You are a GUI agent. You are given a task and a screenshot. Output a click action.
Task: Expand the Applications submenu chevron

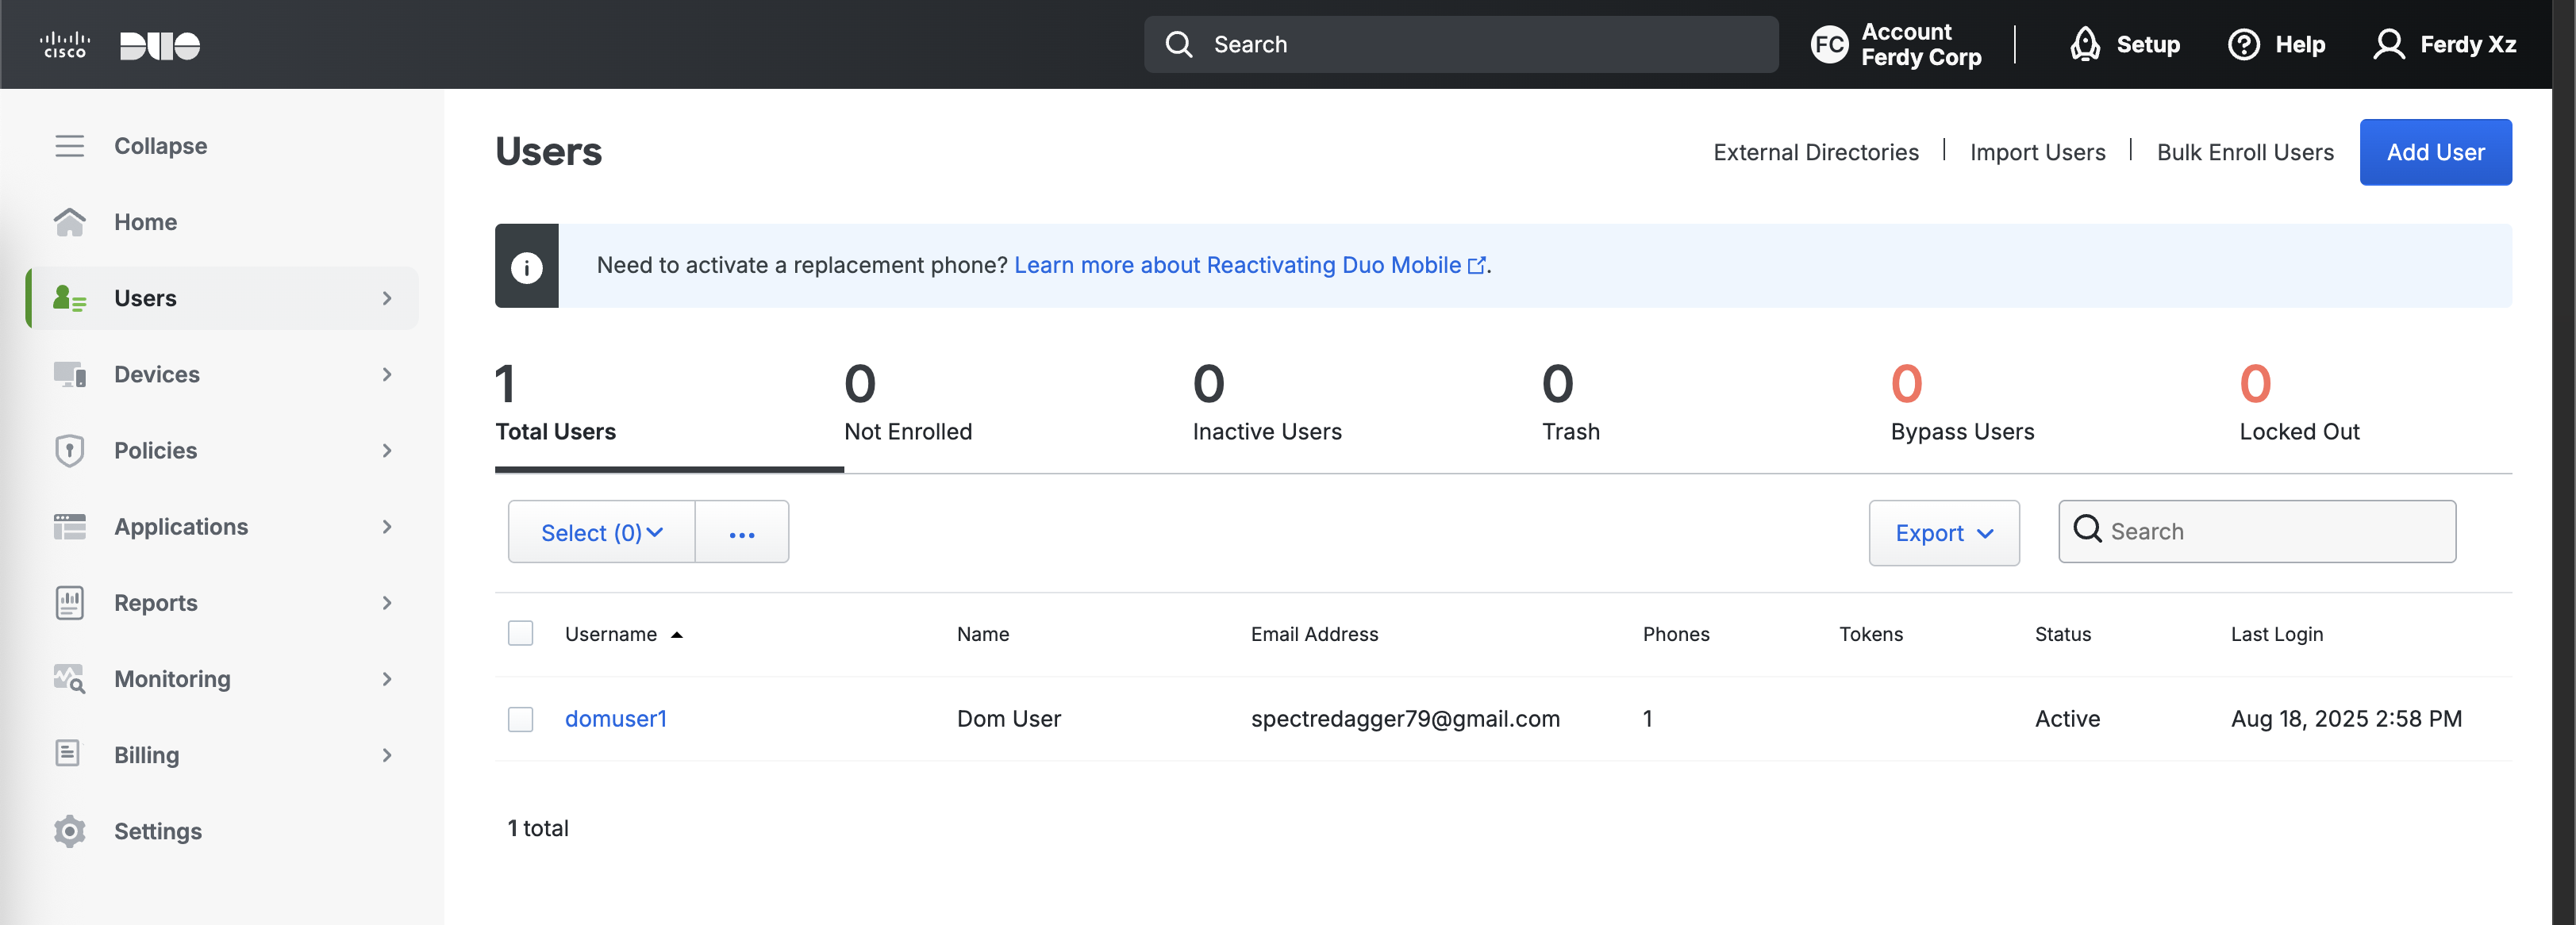387,527
